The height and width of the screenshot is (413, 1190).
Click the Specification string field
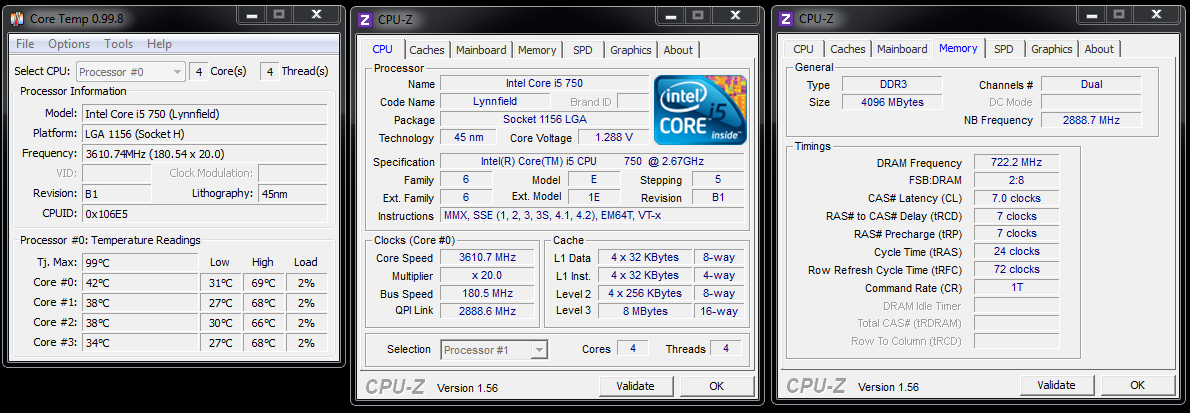592,162
